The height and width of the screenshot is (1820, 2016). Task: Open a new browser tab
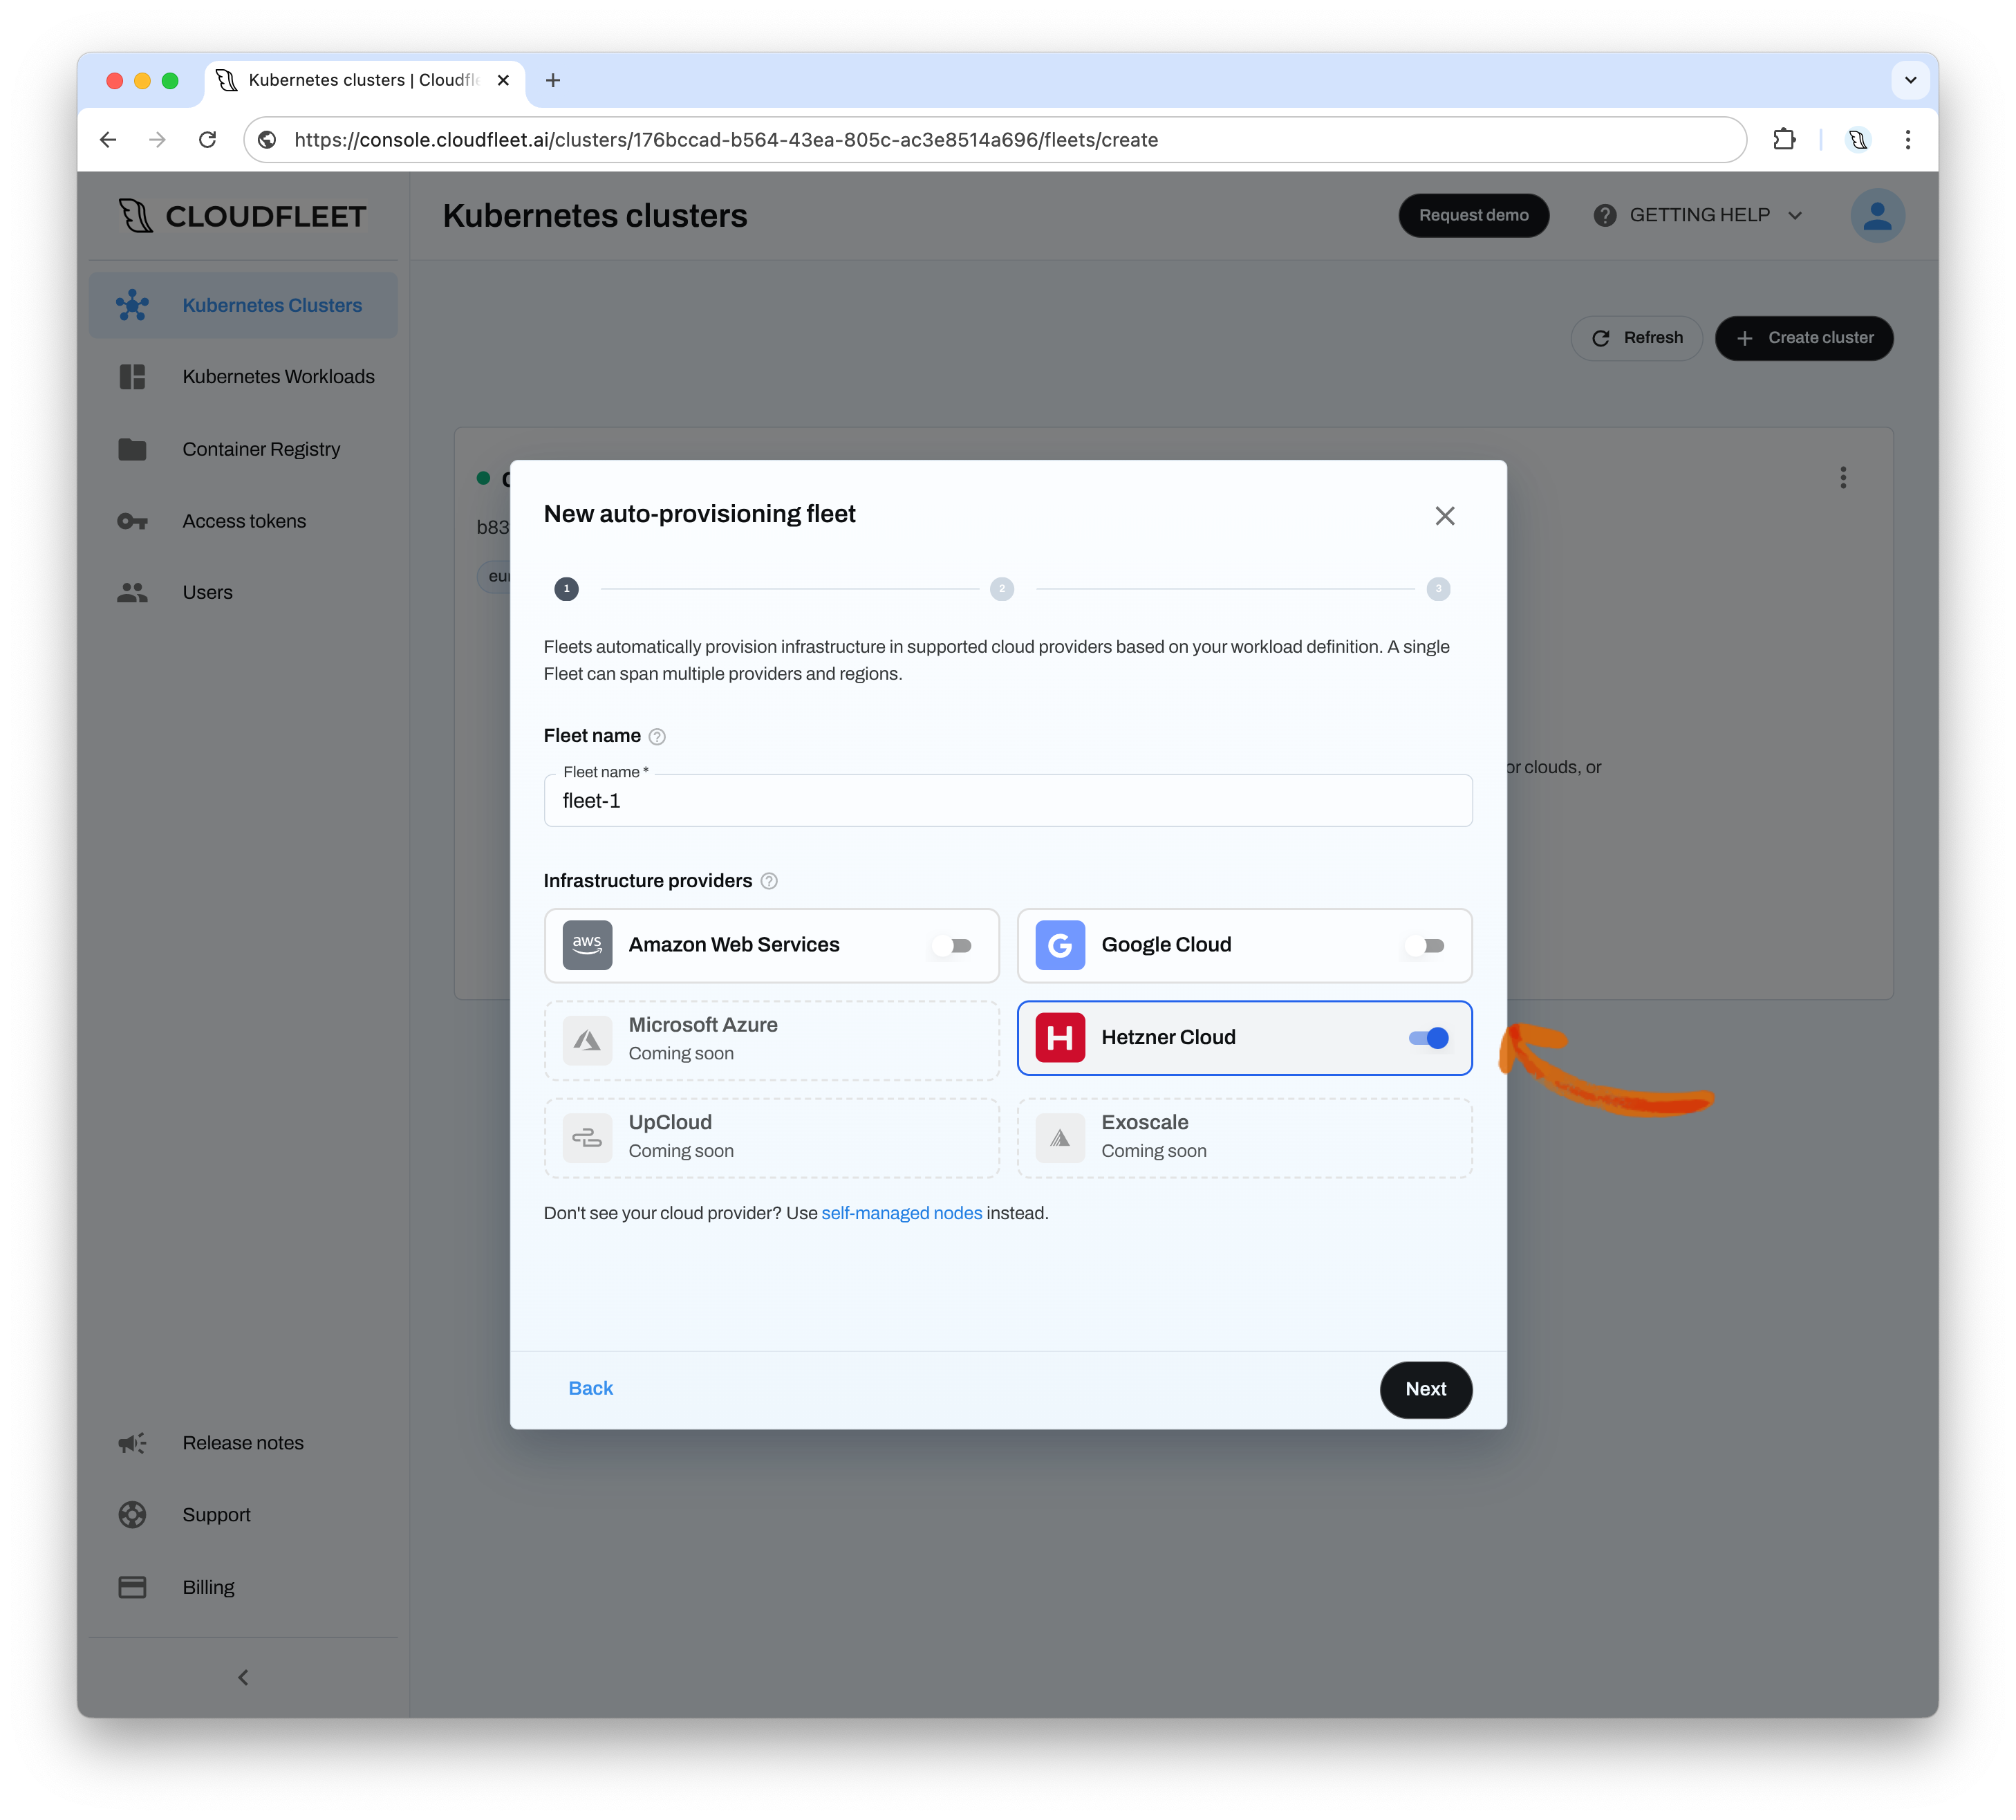tap(553, 80)
